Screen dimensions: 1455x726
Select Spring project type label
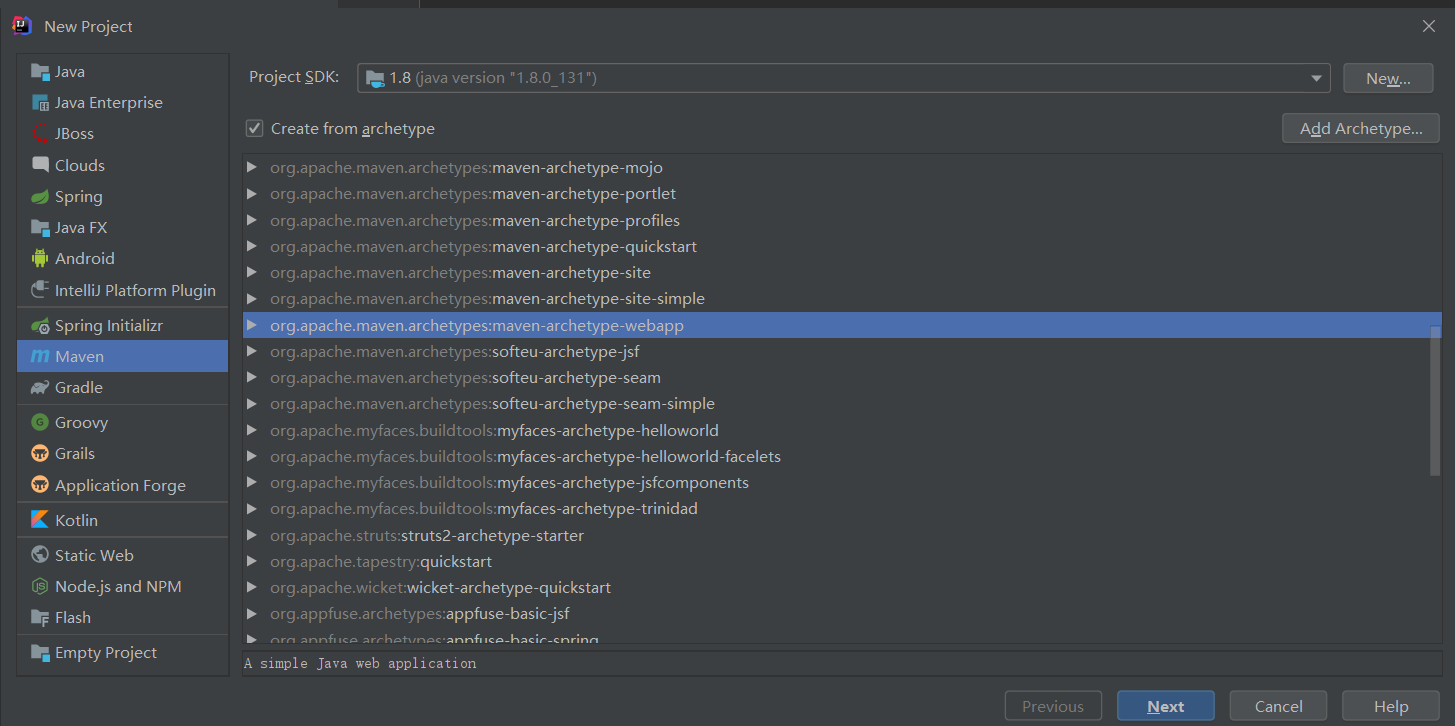[79, 196]
